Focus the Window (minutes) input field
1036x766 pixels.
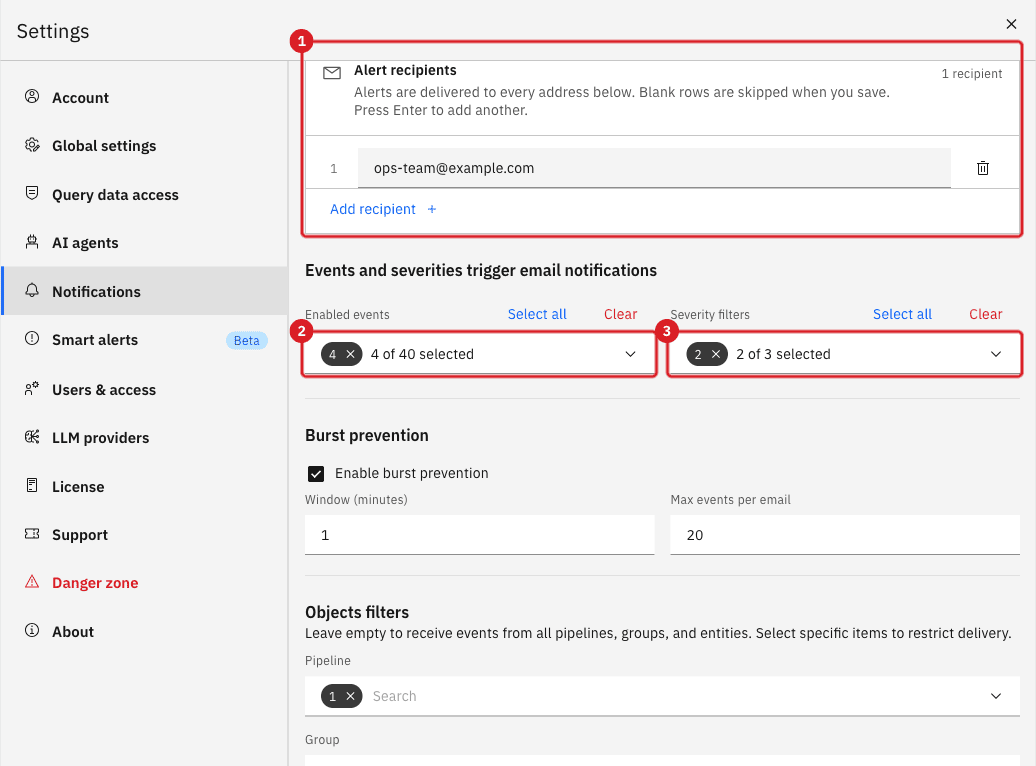480,535
